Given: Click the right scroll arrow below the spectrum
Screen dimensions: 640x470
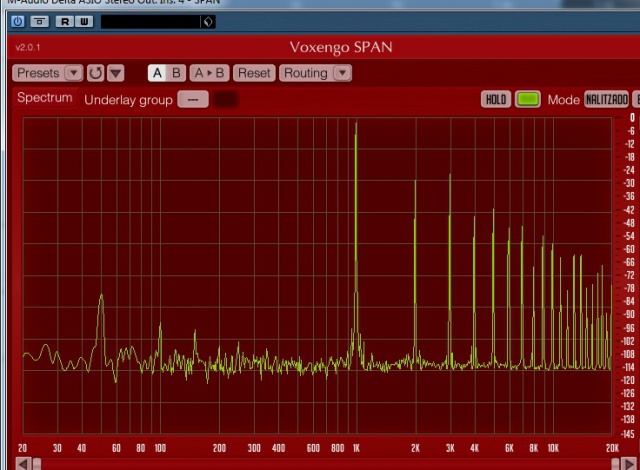Looking at the screenshot, I should tap(629, 464).
